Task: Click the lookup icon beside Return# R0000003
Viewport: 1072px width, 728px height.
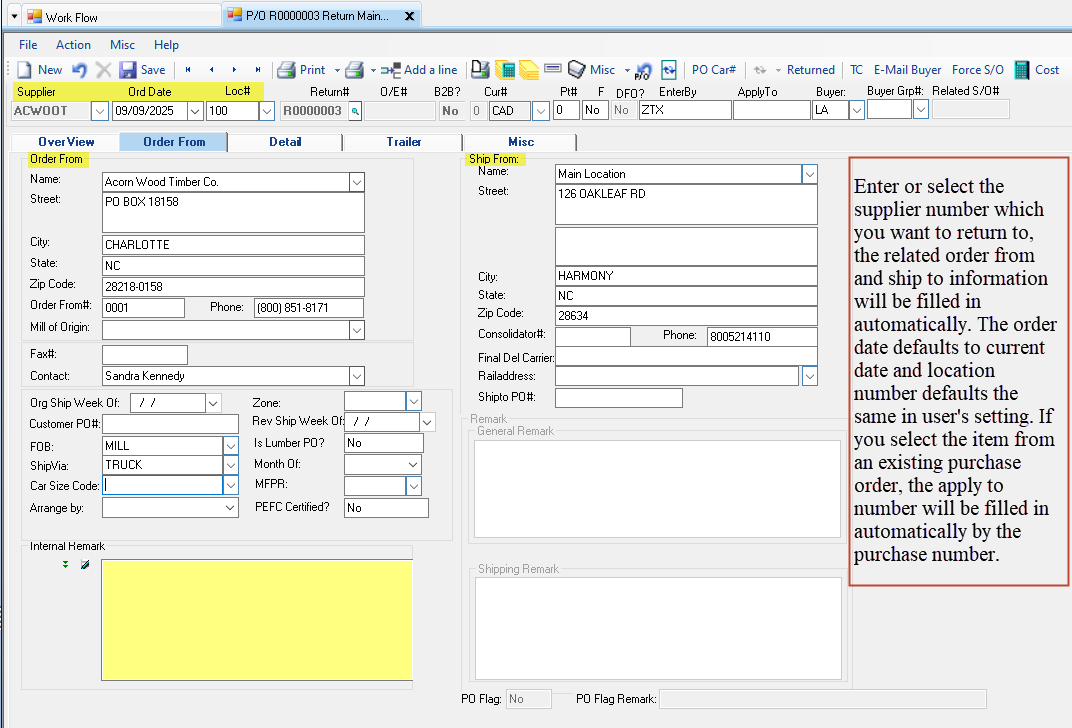Action: point(354,111)
